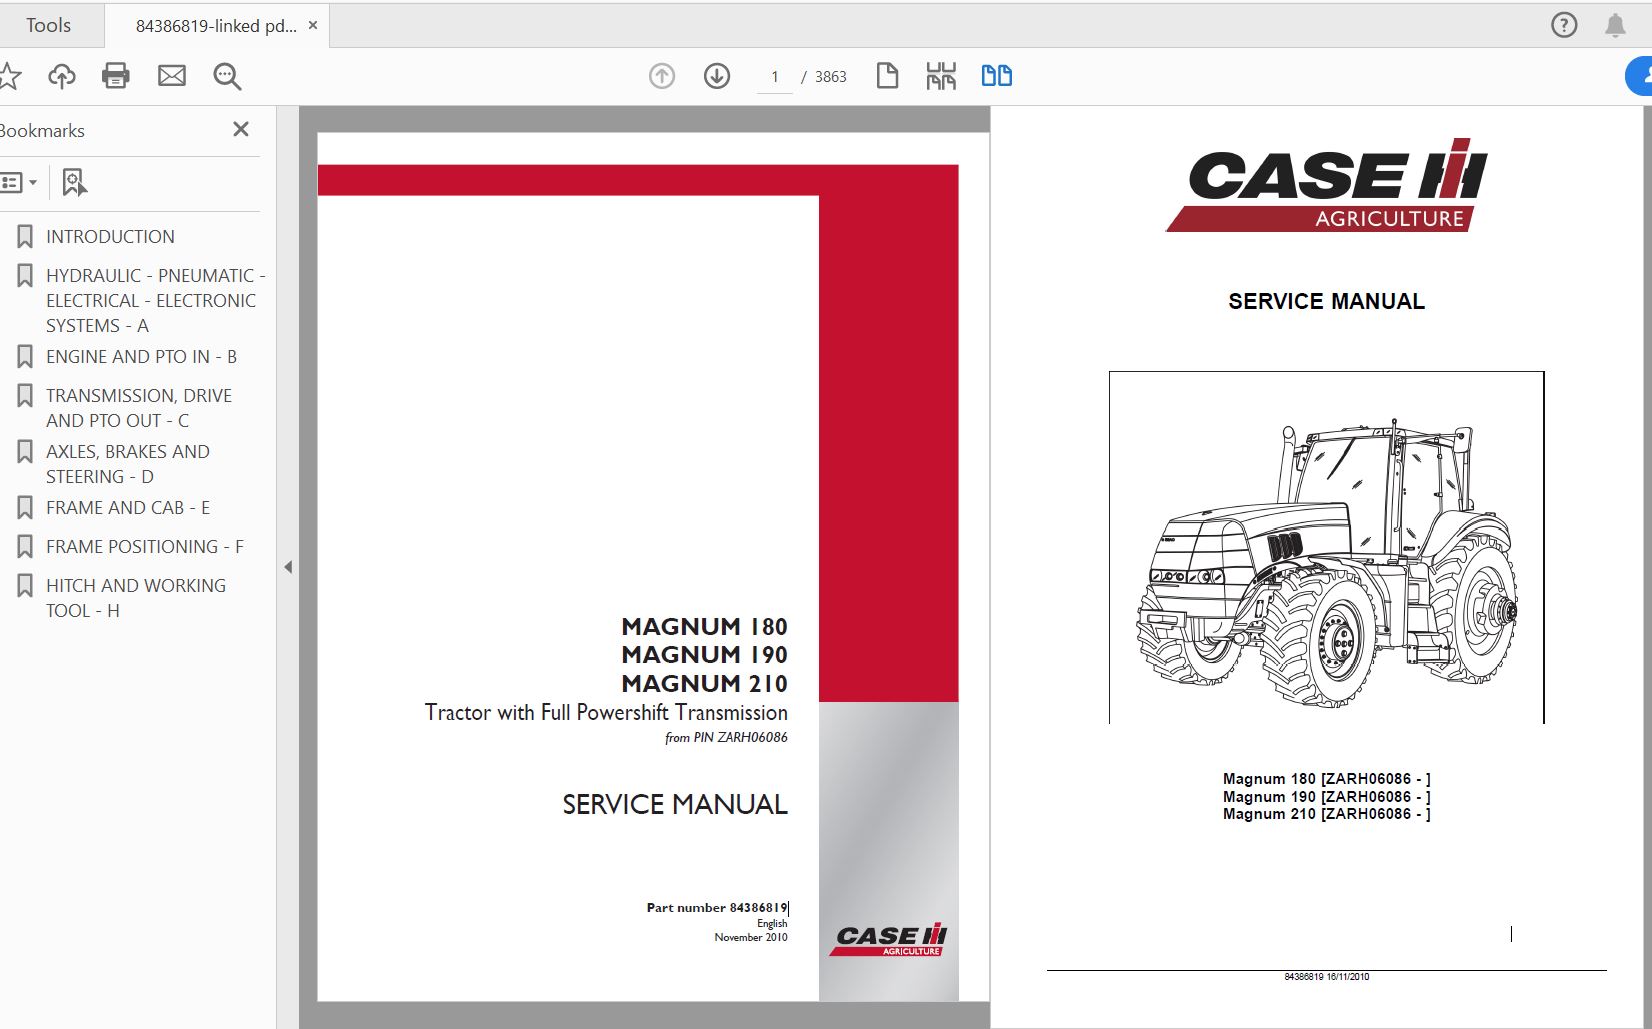Click bookmark icon beside INTRODUCTION
This screenshot has height=1029, width=1652.
pyautogui.click(x=25, y=237)
